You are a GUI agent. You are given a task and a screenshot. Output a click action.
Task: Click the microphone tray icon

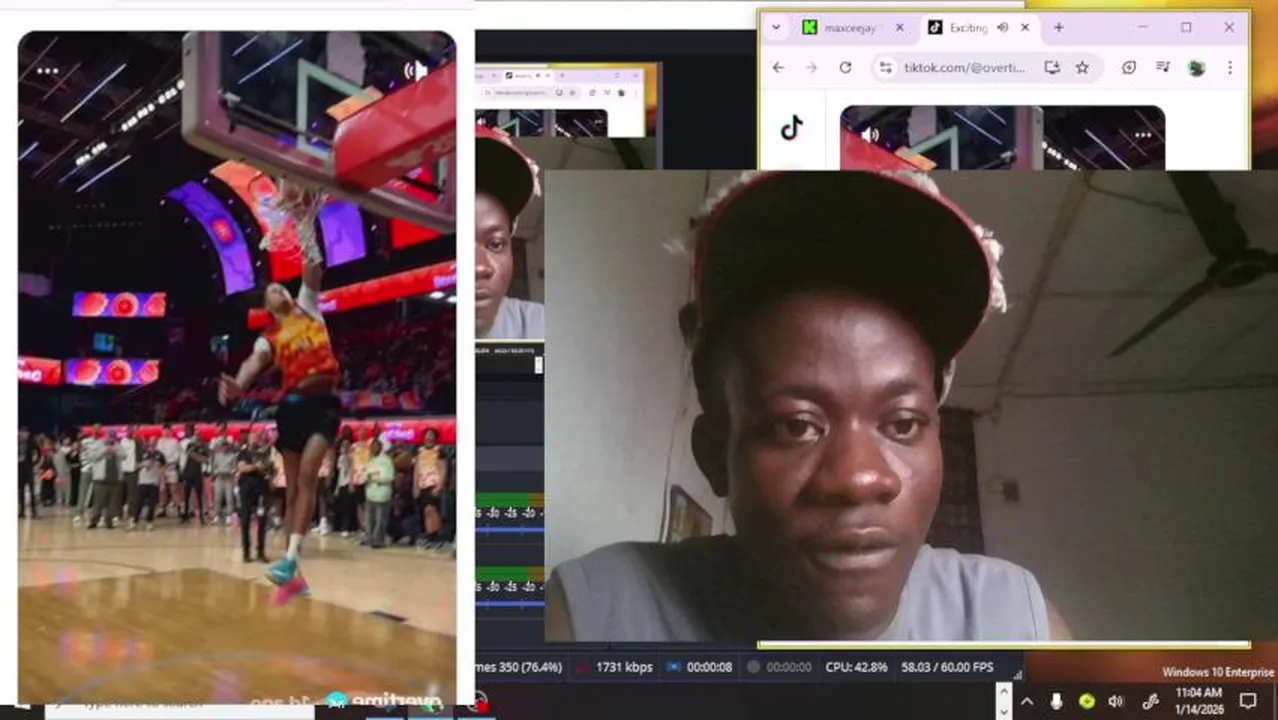click(x=1056, y=702)
